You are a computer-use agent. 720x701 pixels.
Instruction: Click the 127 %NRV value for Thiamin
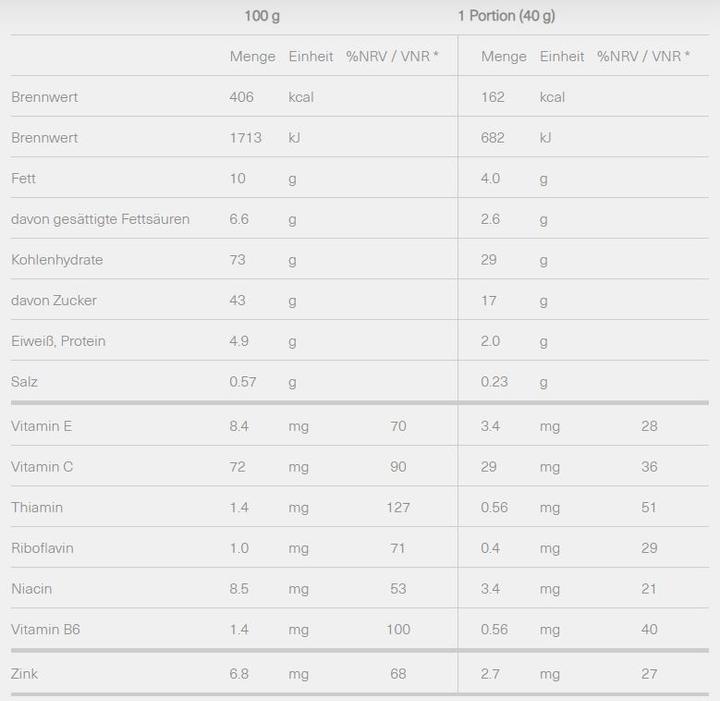398,507
